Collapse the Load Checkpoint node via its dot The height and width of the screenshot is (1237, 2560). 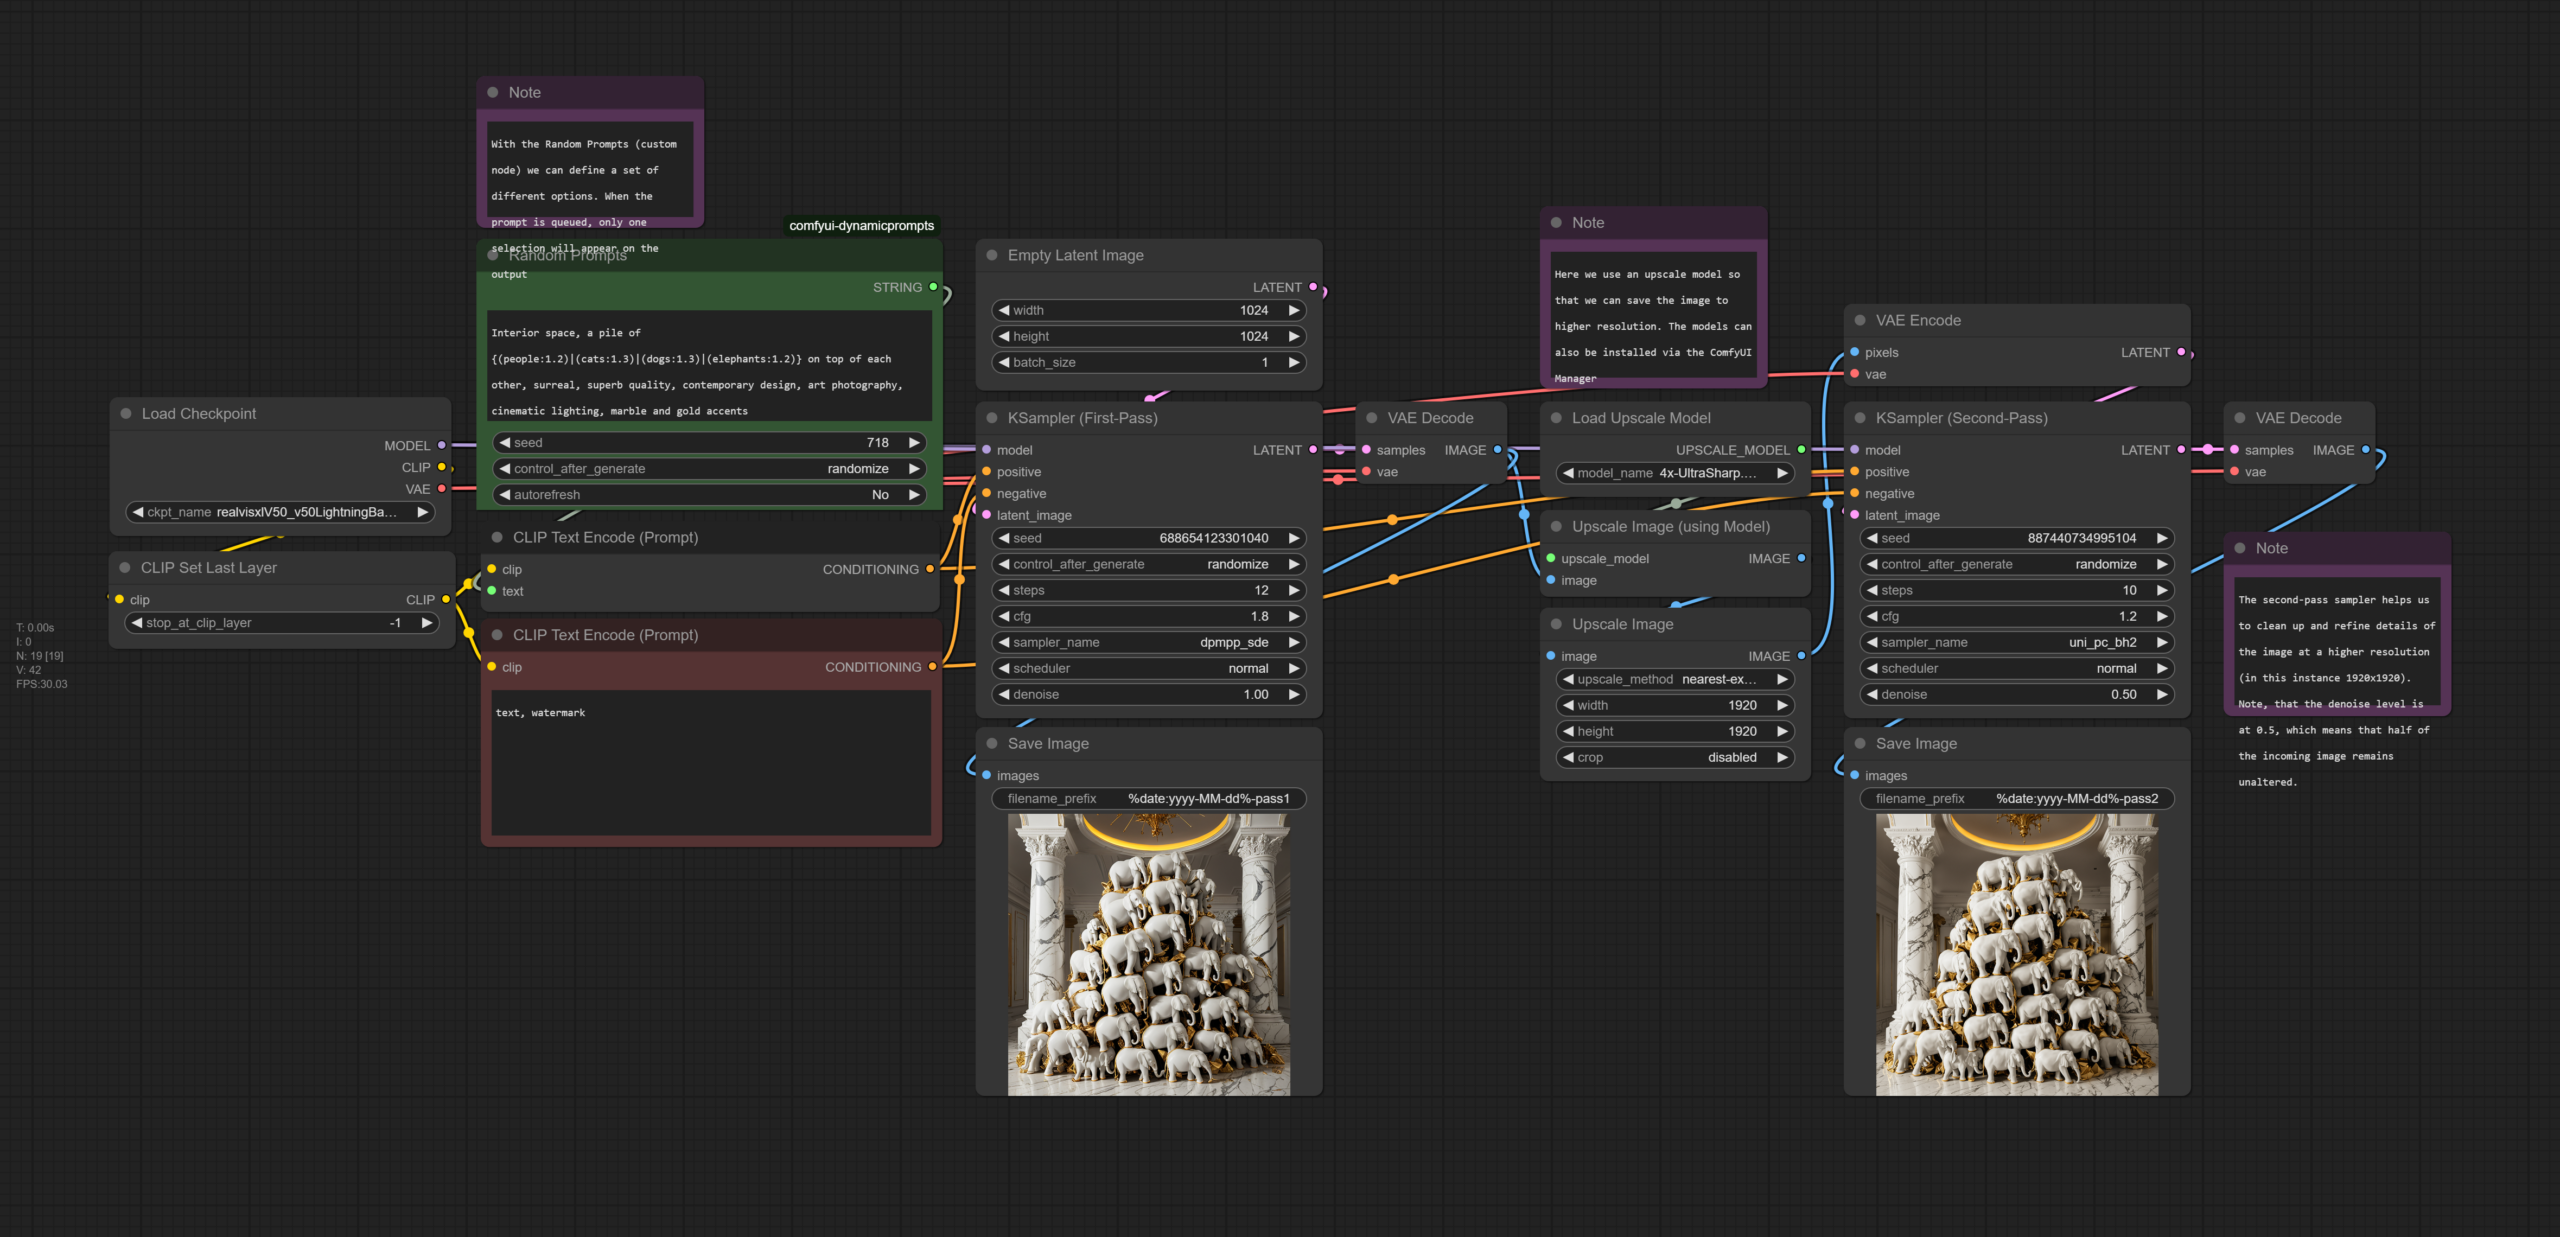[x=126, y=414]
